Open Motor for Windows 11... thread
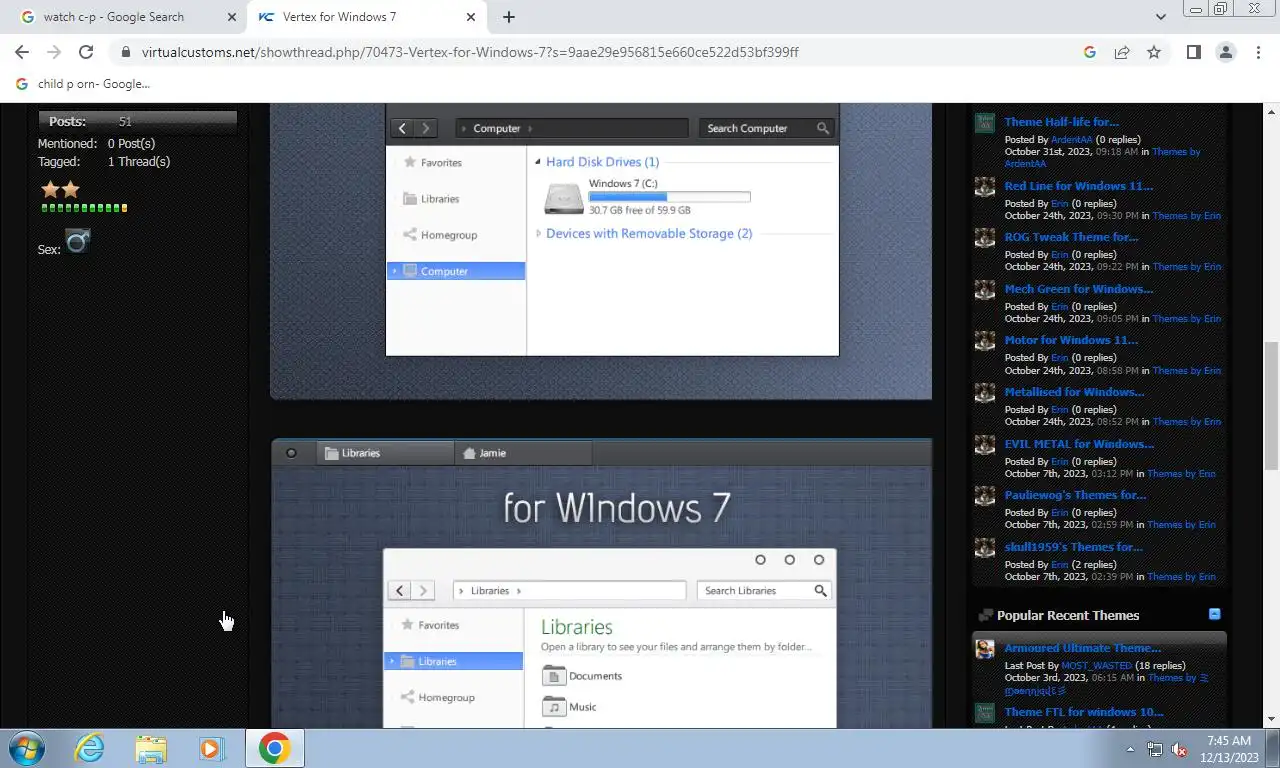 [x=1071, y=340]
